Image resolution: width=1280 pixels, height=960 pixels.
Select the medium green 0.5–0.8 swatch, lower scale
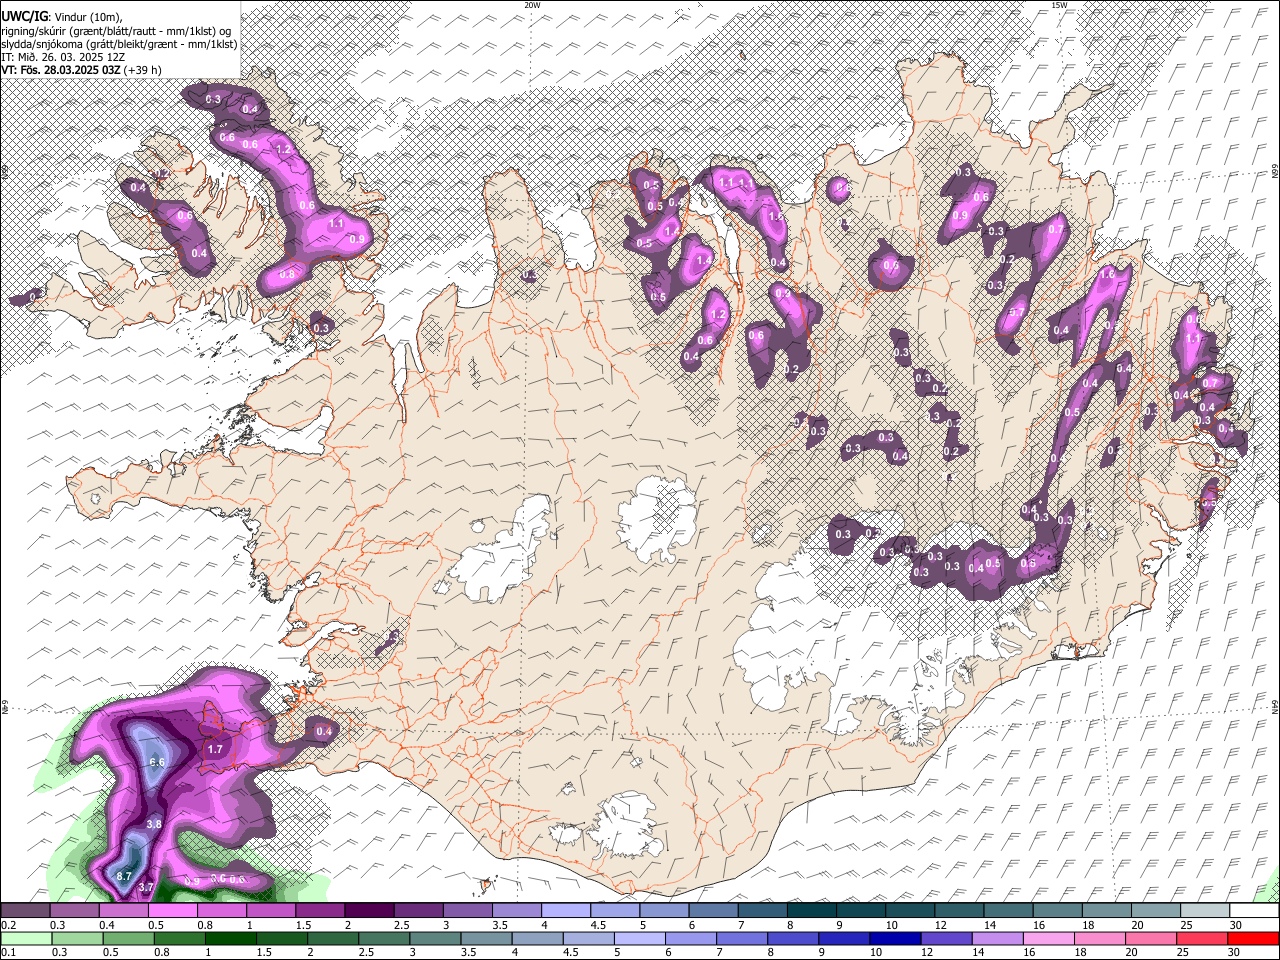tap(128, 938)
